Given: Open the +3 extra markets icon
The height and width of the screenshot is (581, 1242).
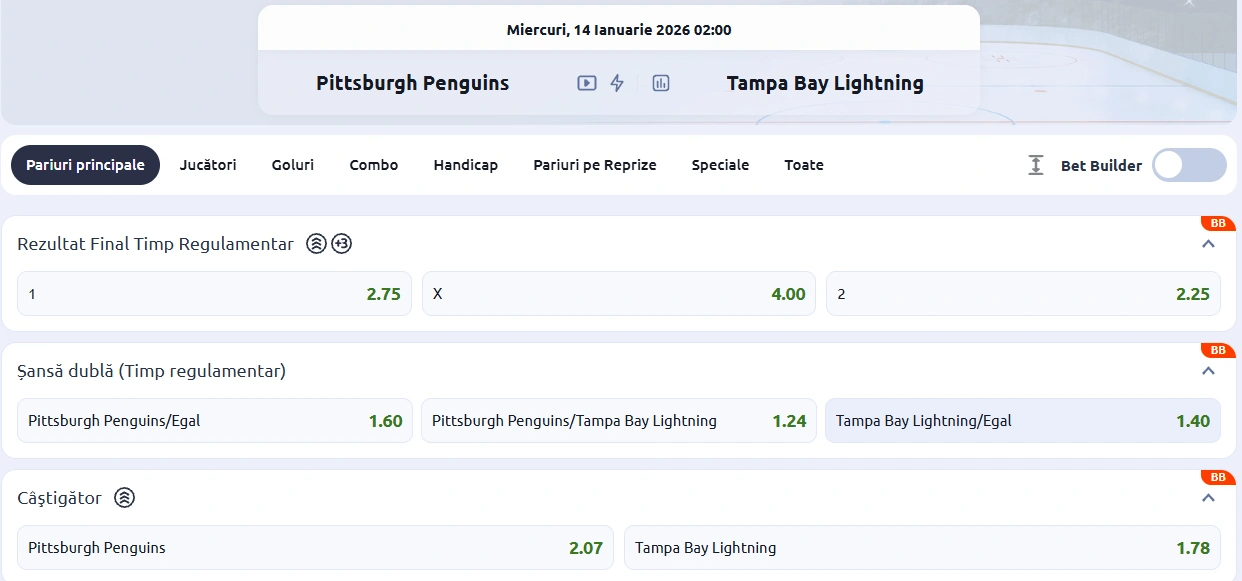Looking at the screenshot, I should click(341, 243).
